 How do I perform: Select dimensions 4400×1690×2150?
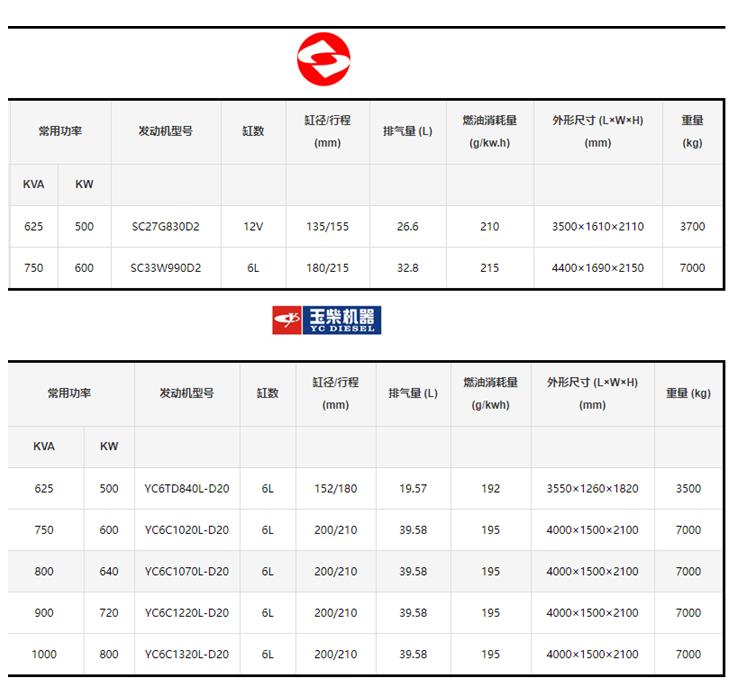point(598,268)
